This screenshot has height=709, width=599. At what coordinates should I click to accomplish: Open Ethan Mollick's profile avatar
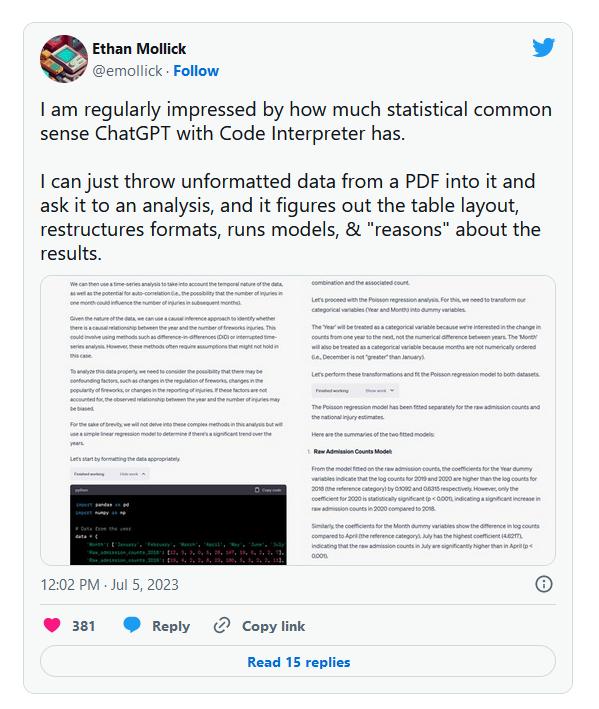[64, 59]
